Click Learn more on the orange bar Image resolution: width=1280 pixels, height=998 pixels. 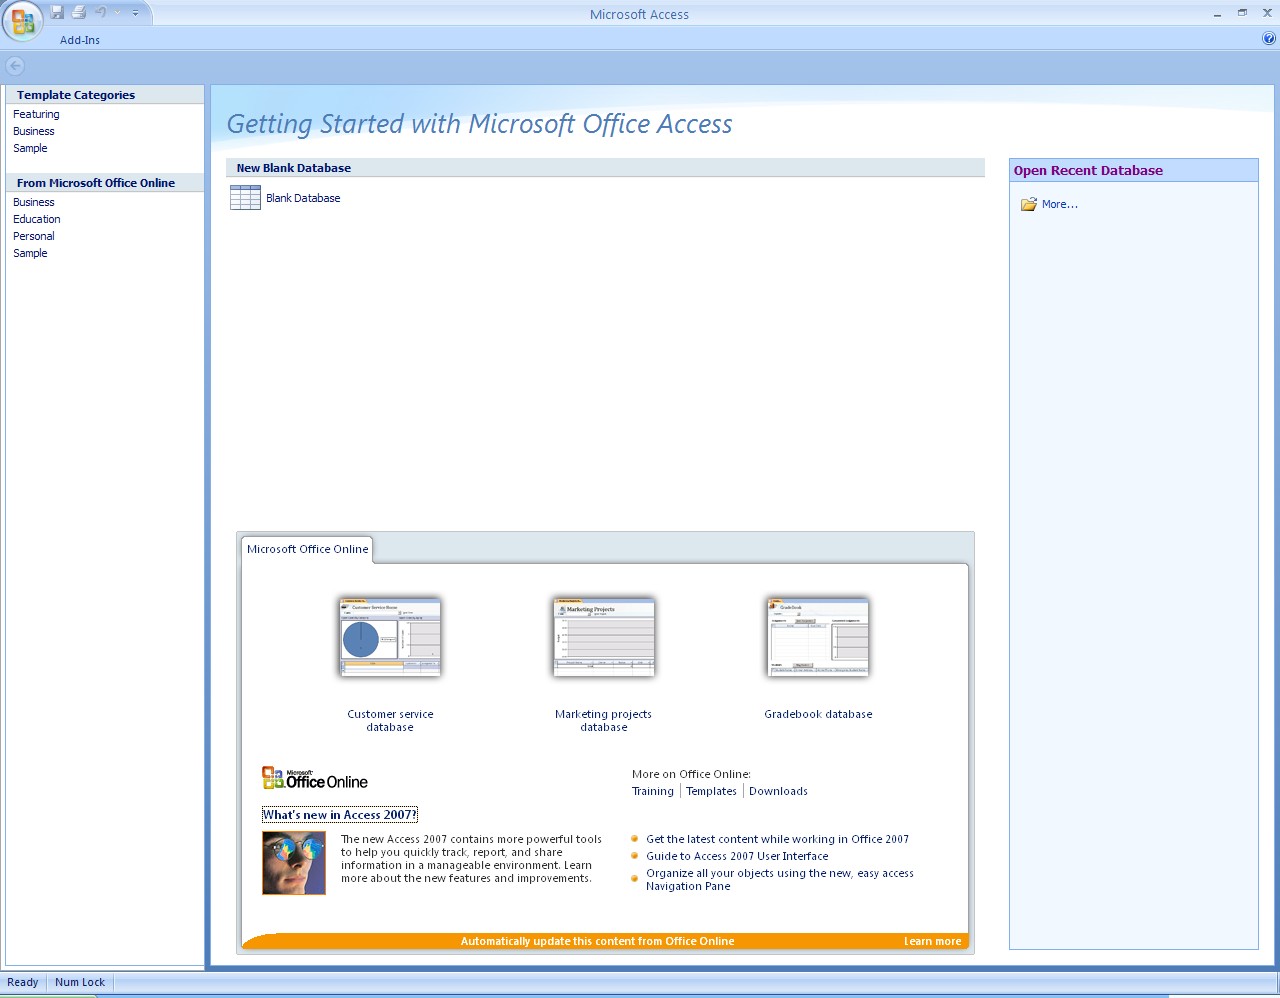[932, 941]
